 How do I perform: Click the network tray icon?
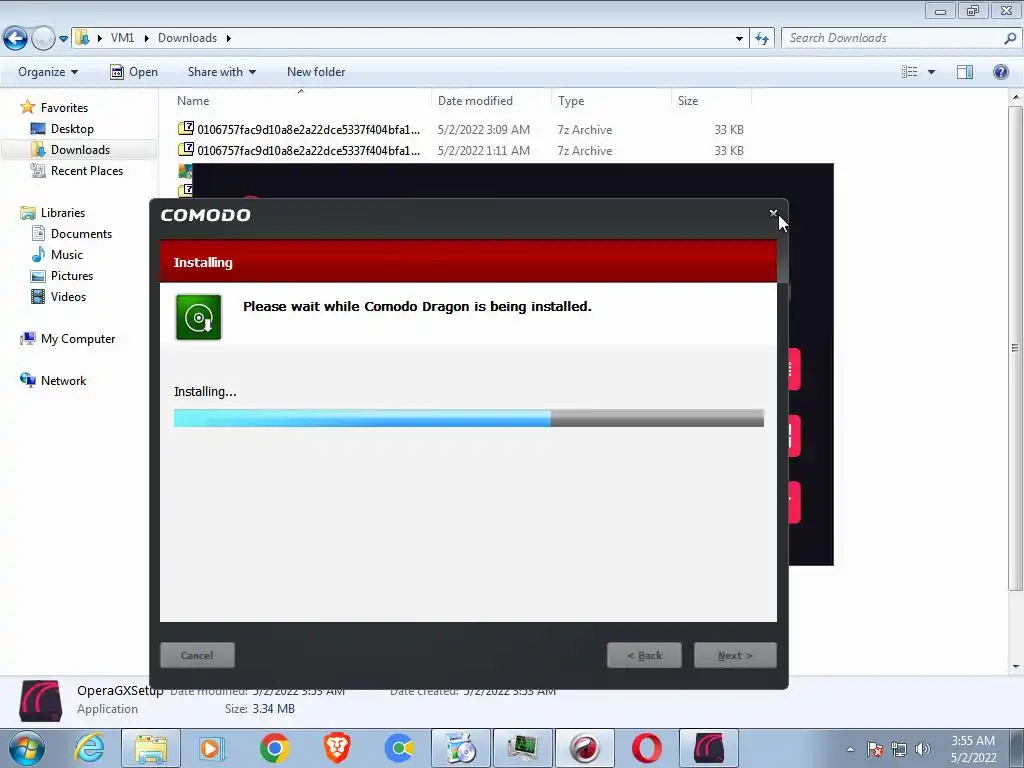click(x=899, y=750)
